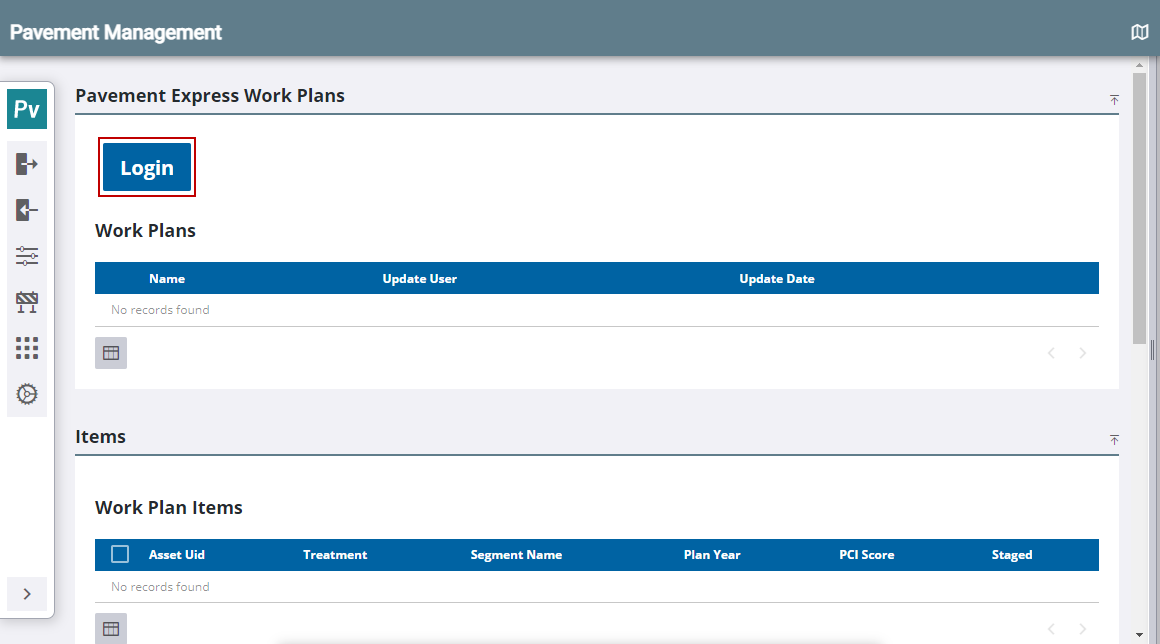
Task: Click the Login button
Action: (146, 167)
